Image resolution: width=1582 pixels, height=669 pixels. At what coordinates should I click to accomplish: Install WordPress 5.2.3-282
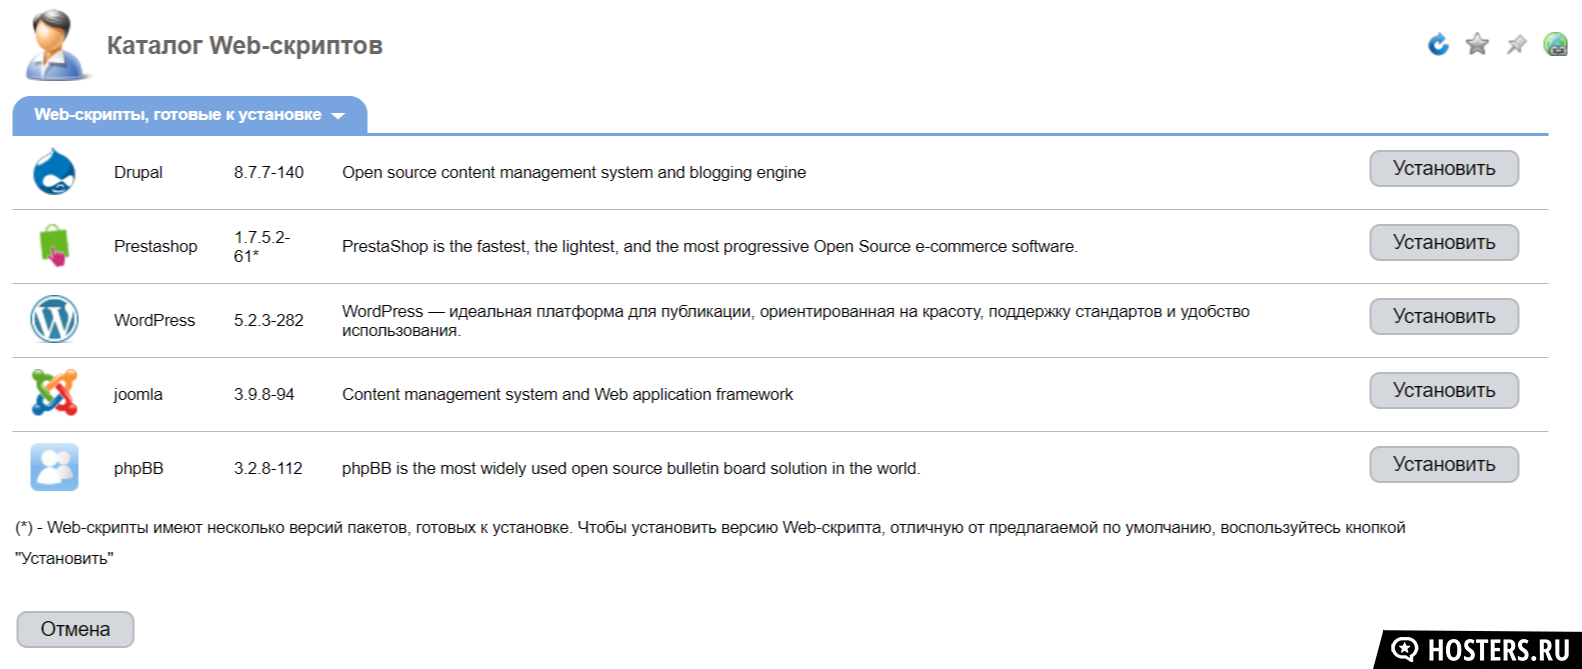tap(1443, 317)
